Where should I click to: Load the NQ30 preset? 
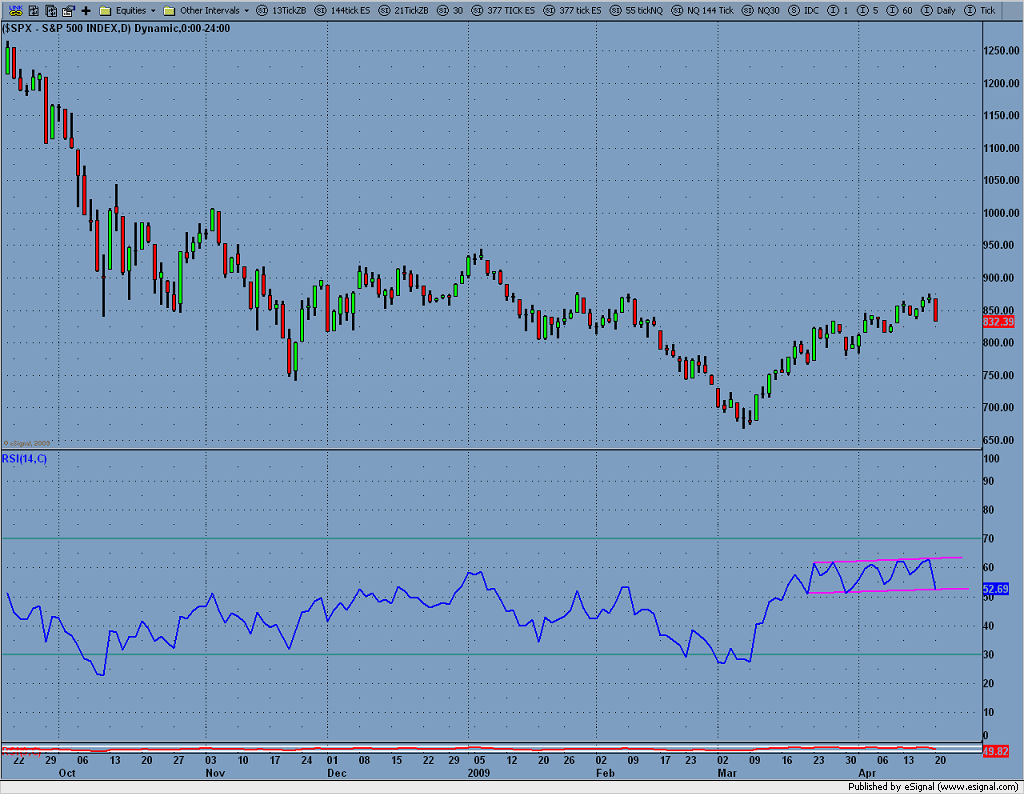[761, 10]
